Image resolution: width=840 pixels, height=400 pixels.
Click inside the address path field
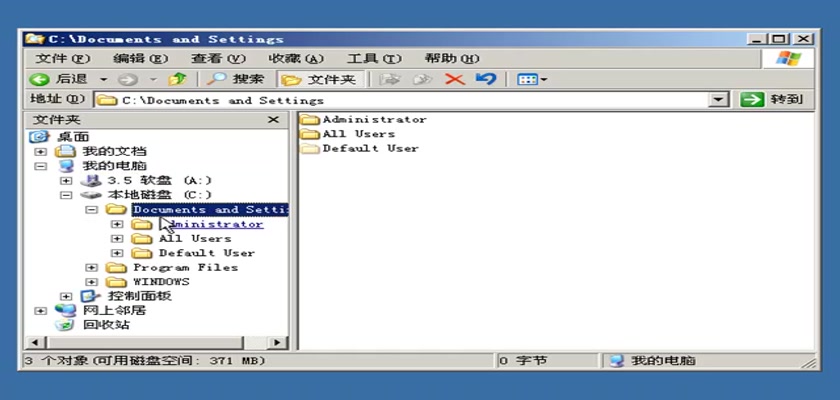400,100
